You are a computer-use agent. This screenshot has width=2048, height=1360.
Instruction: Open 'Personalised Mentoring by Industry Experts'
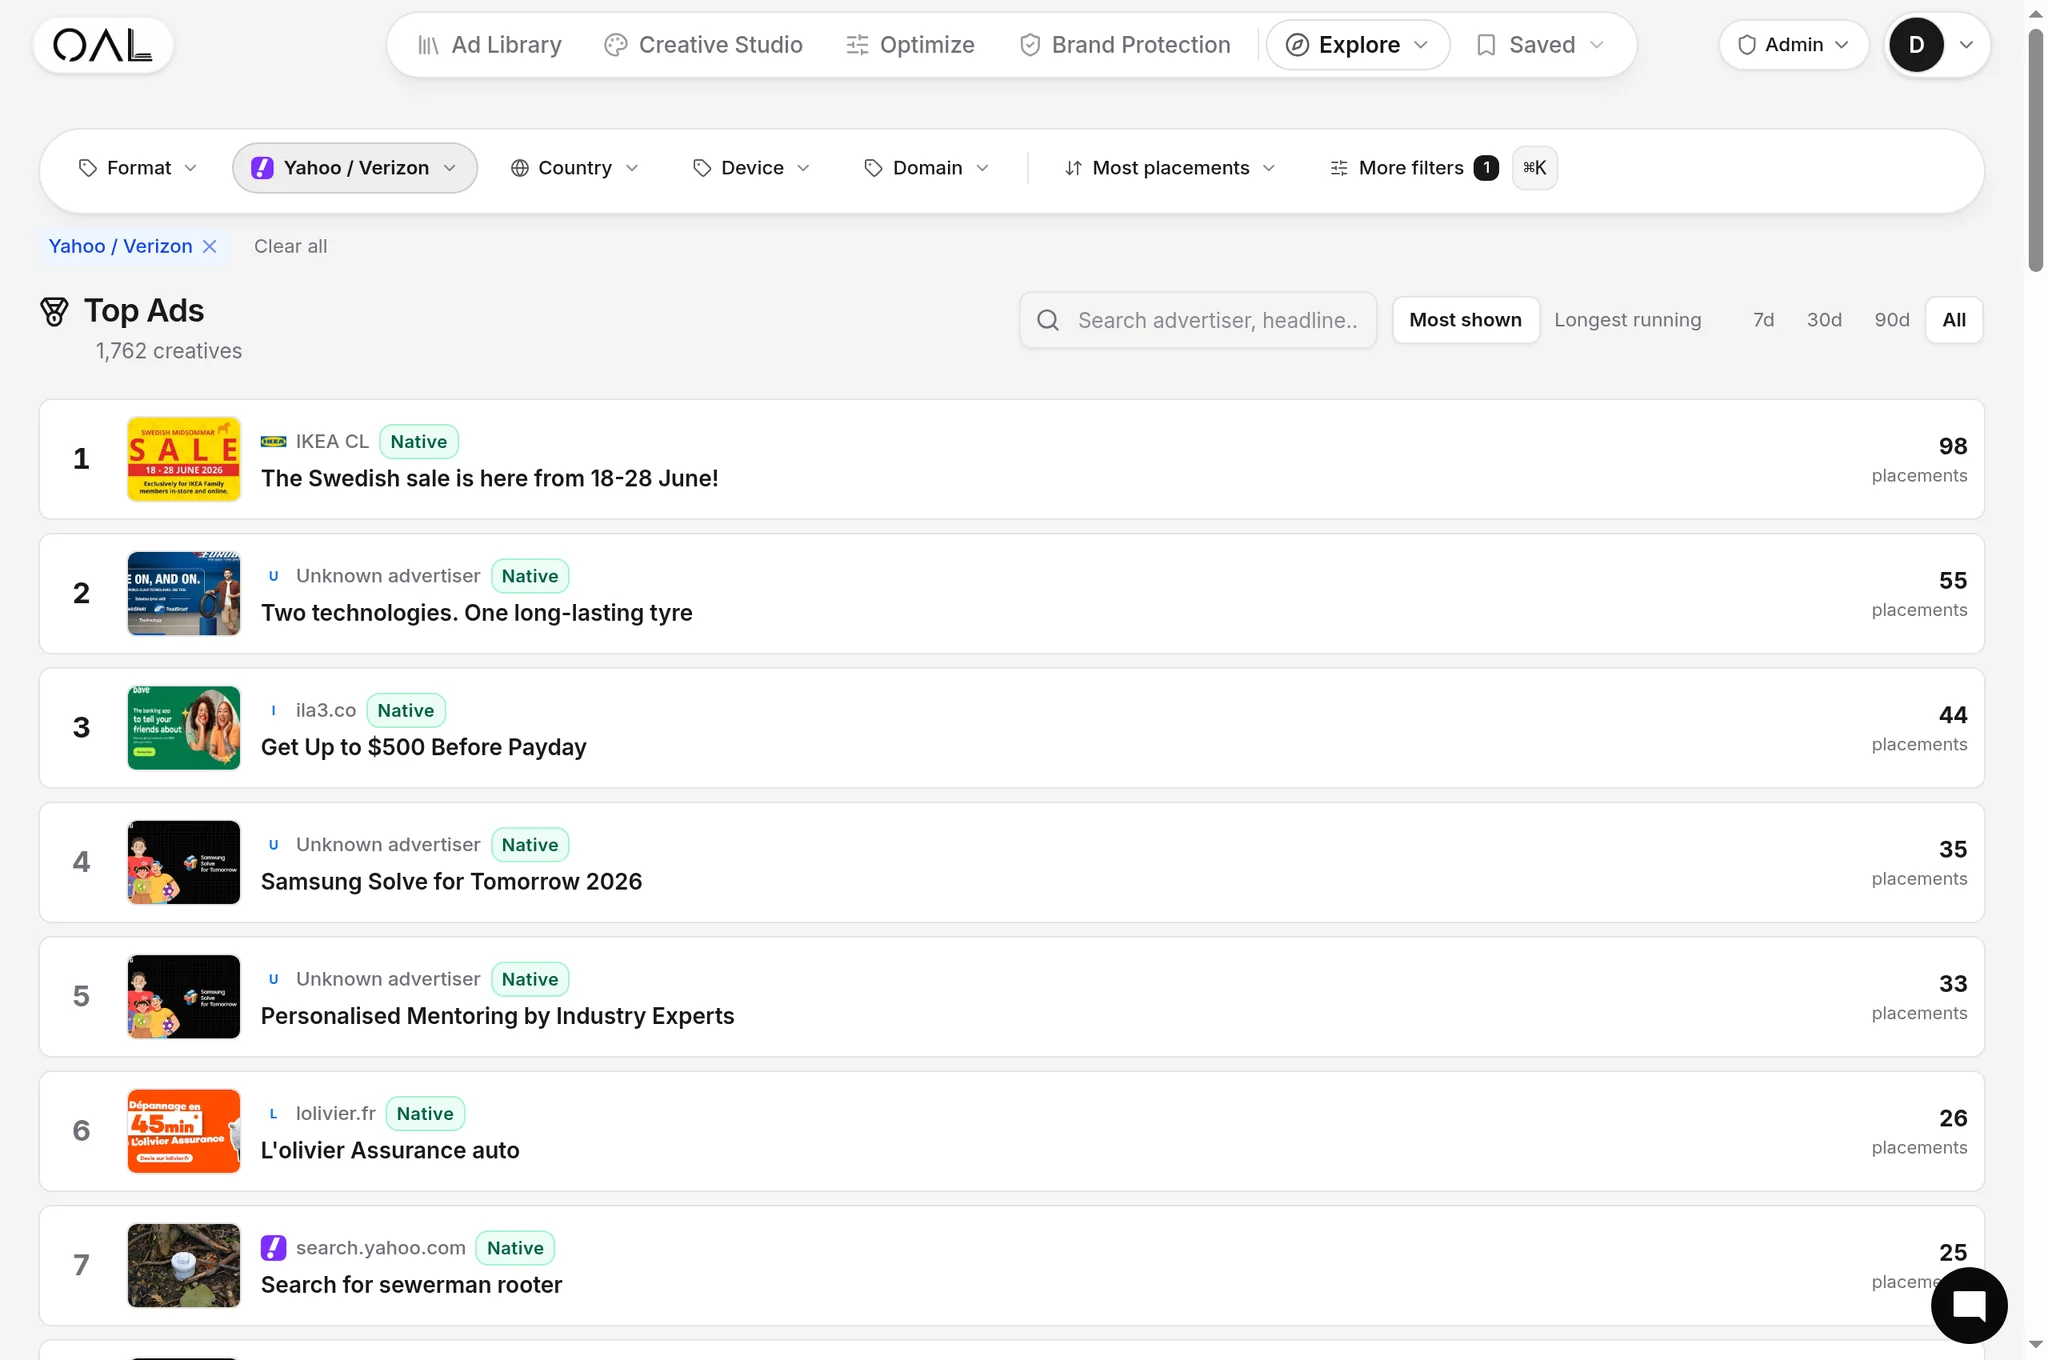[x=497, y=1016]
